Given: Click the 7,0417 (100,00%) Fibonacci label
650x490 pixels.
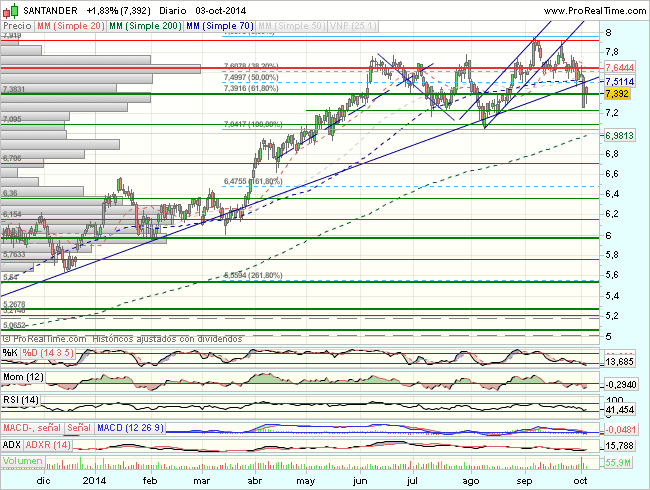Looking at the screenshot, I should point(253,124).
